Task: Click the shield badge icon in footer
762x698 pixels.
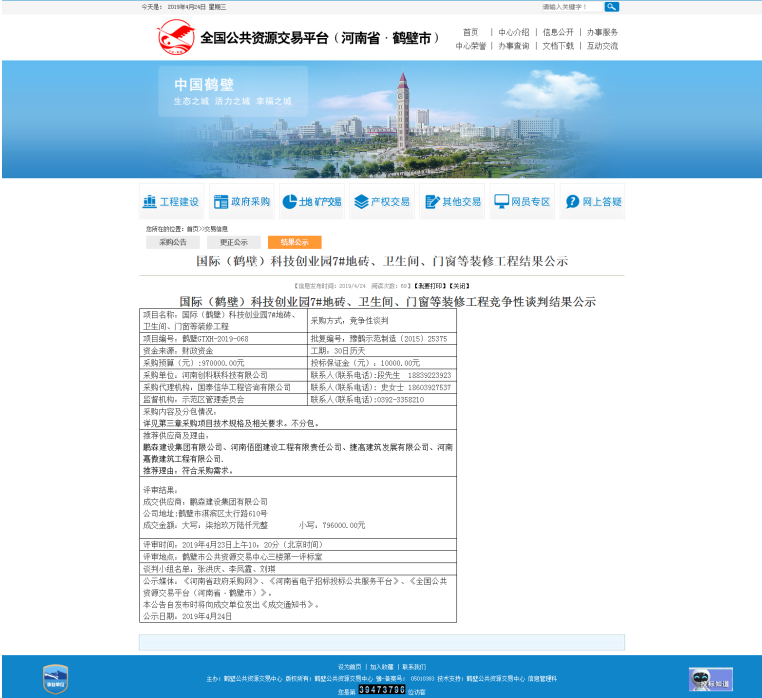Action: coord(56,678)
